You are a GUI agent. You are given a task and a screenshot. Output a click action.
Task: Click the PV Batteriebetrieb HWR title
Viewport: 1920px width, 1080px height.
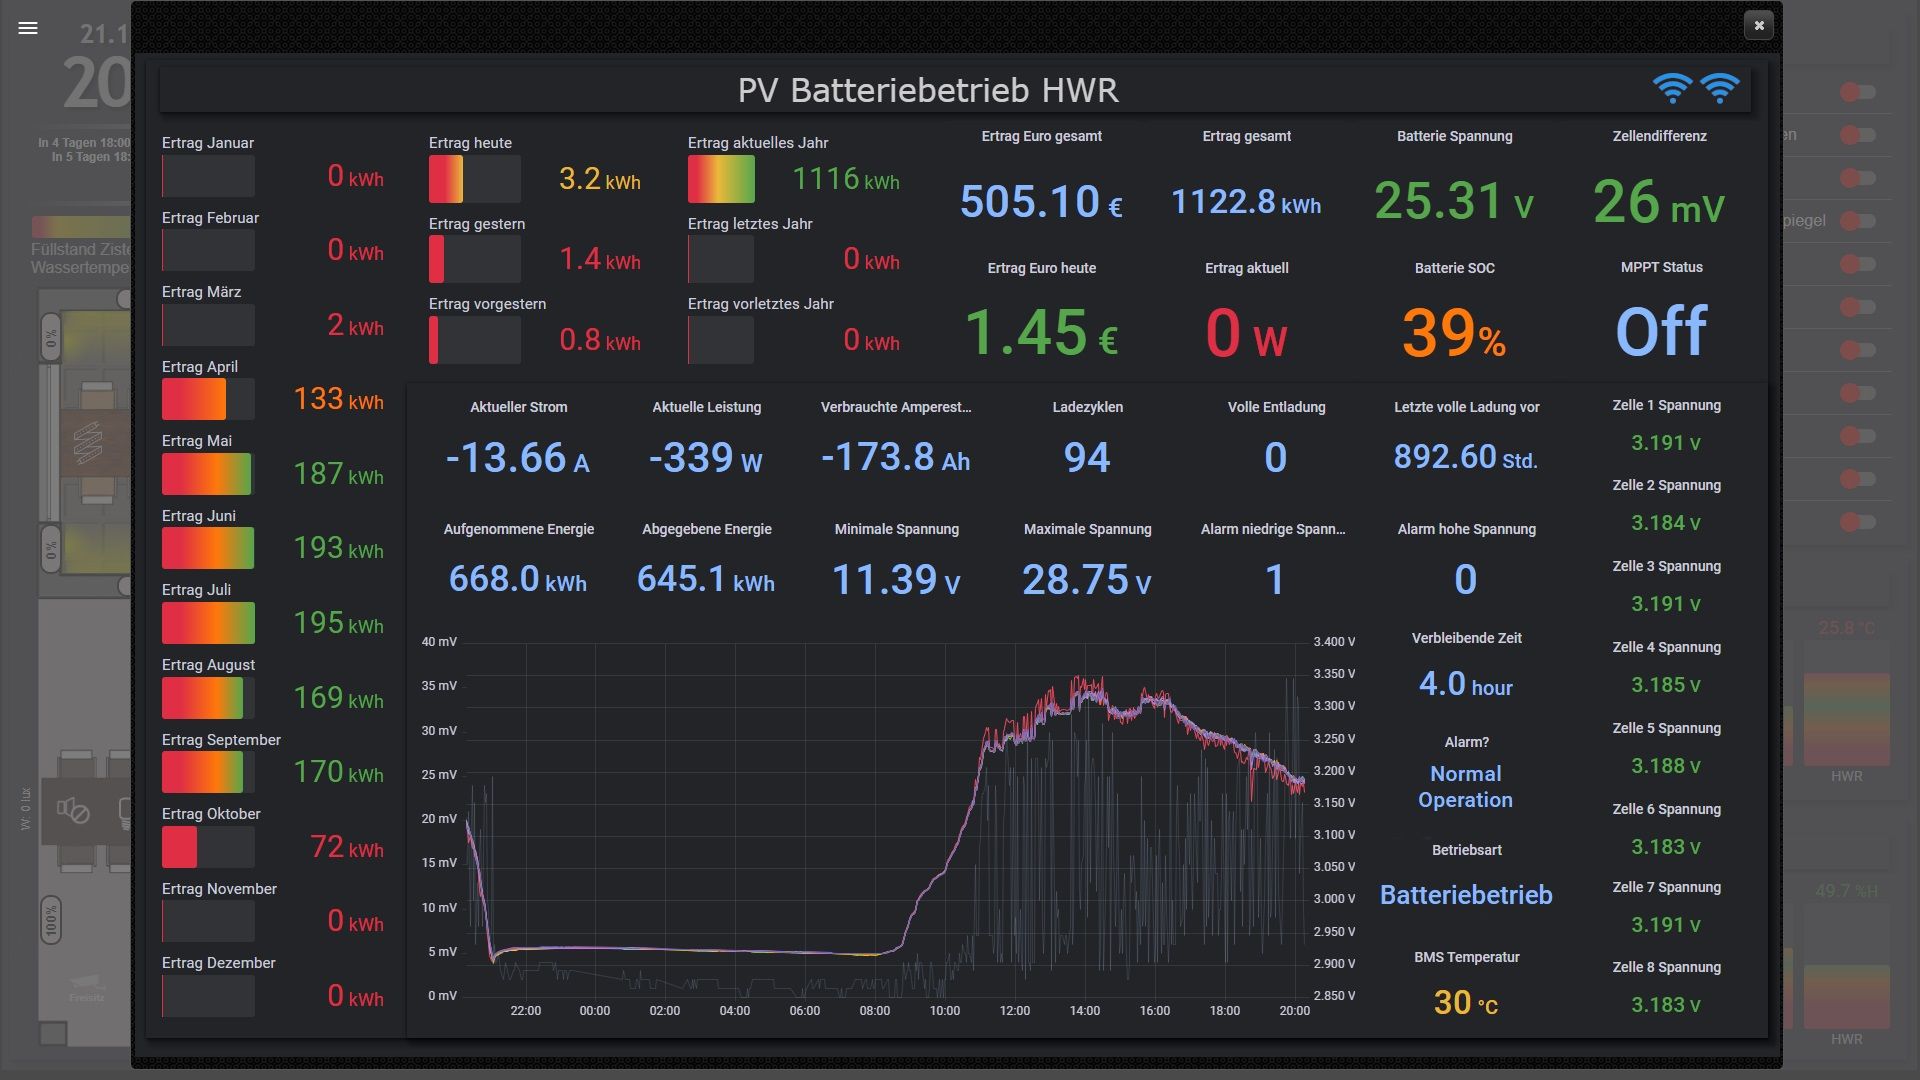tap(928, 90)
